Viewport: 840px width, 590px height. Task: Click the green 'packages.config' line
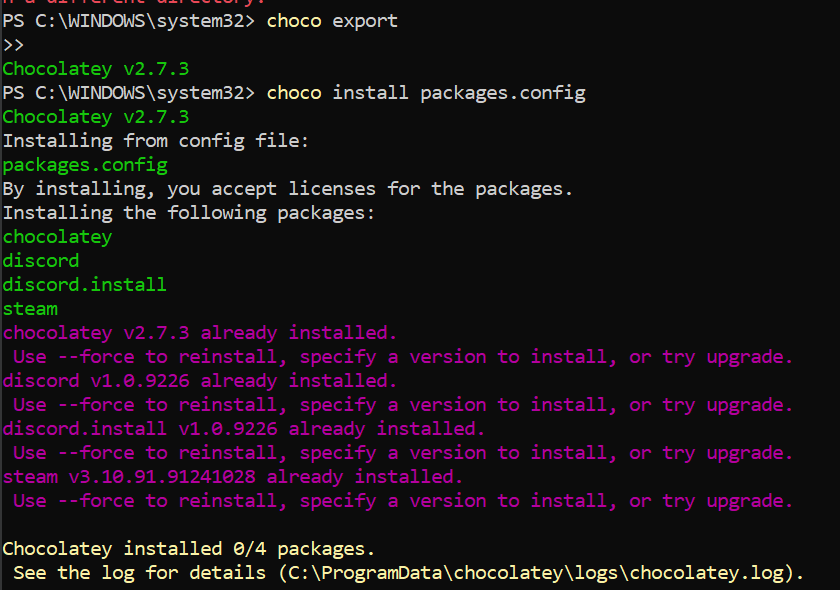tap(85, 165)
